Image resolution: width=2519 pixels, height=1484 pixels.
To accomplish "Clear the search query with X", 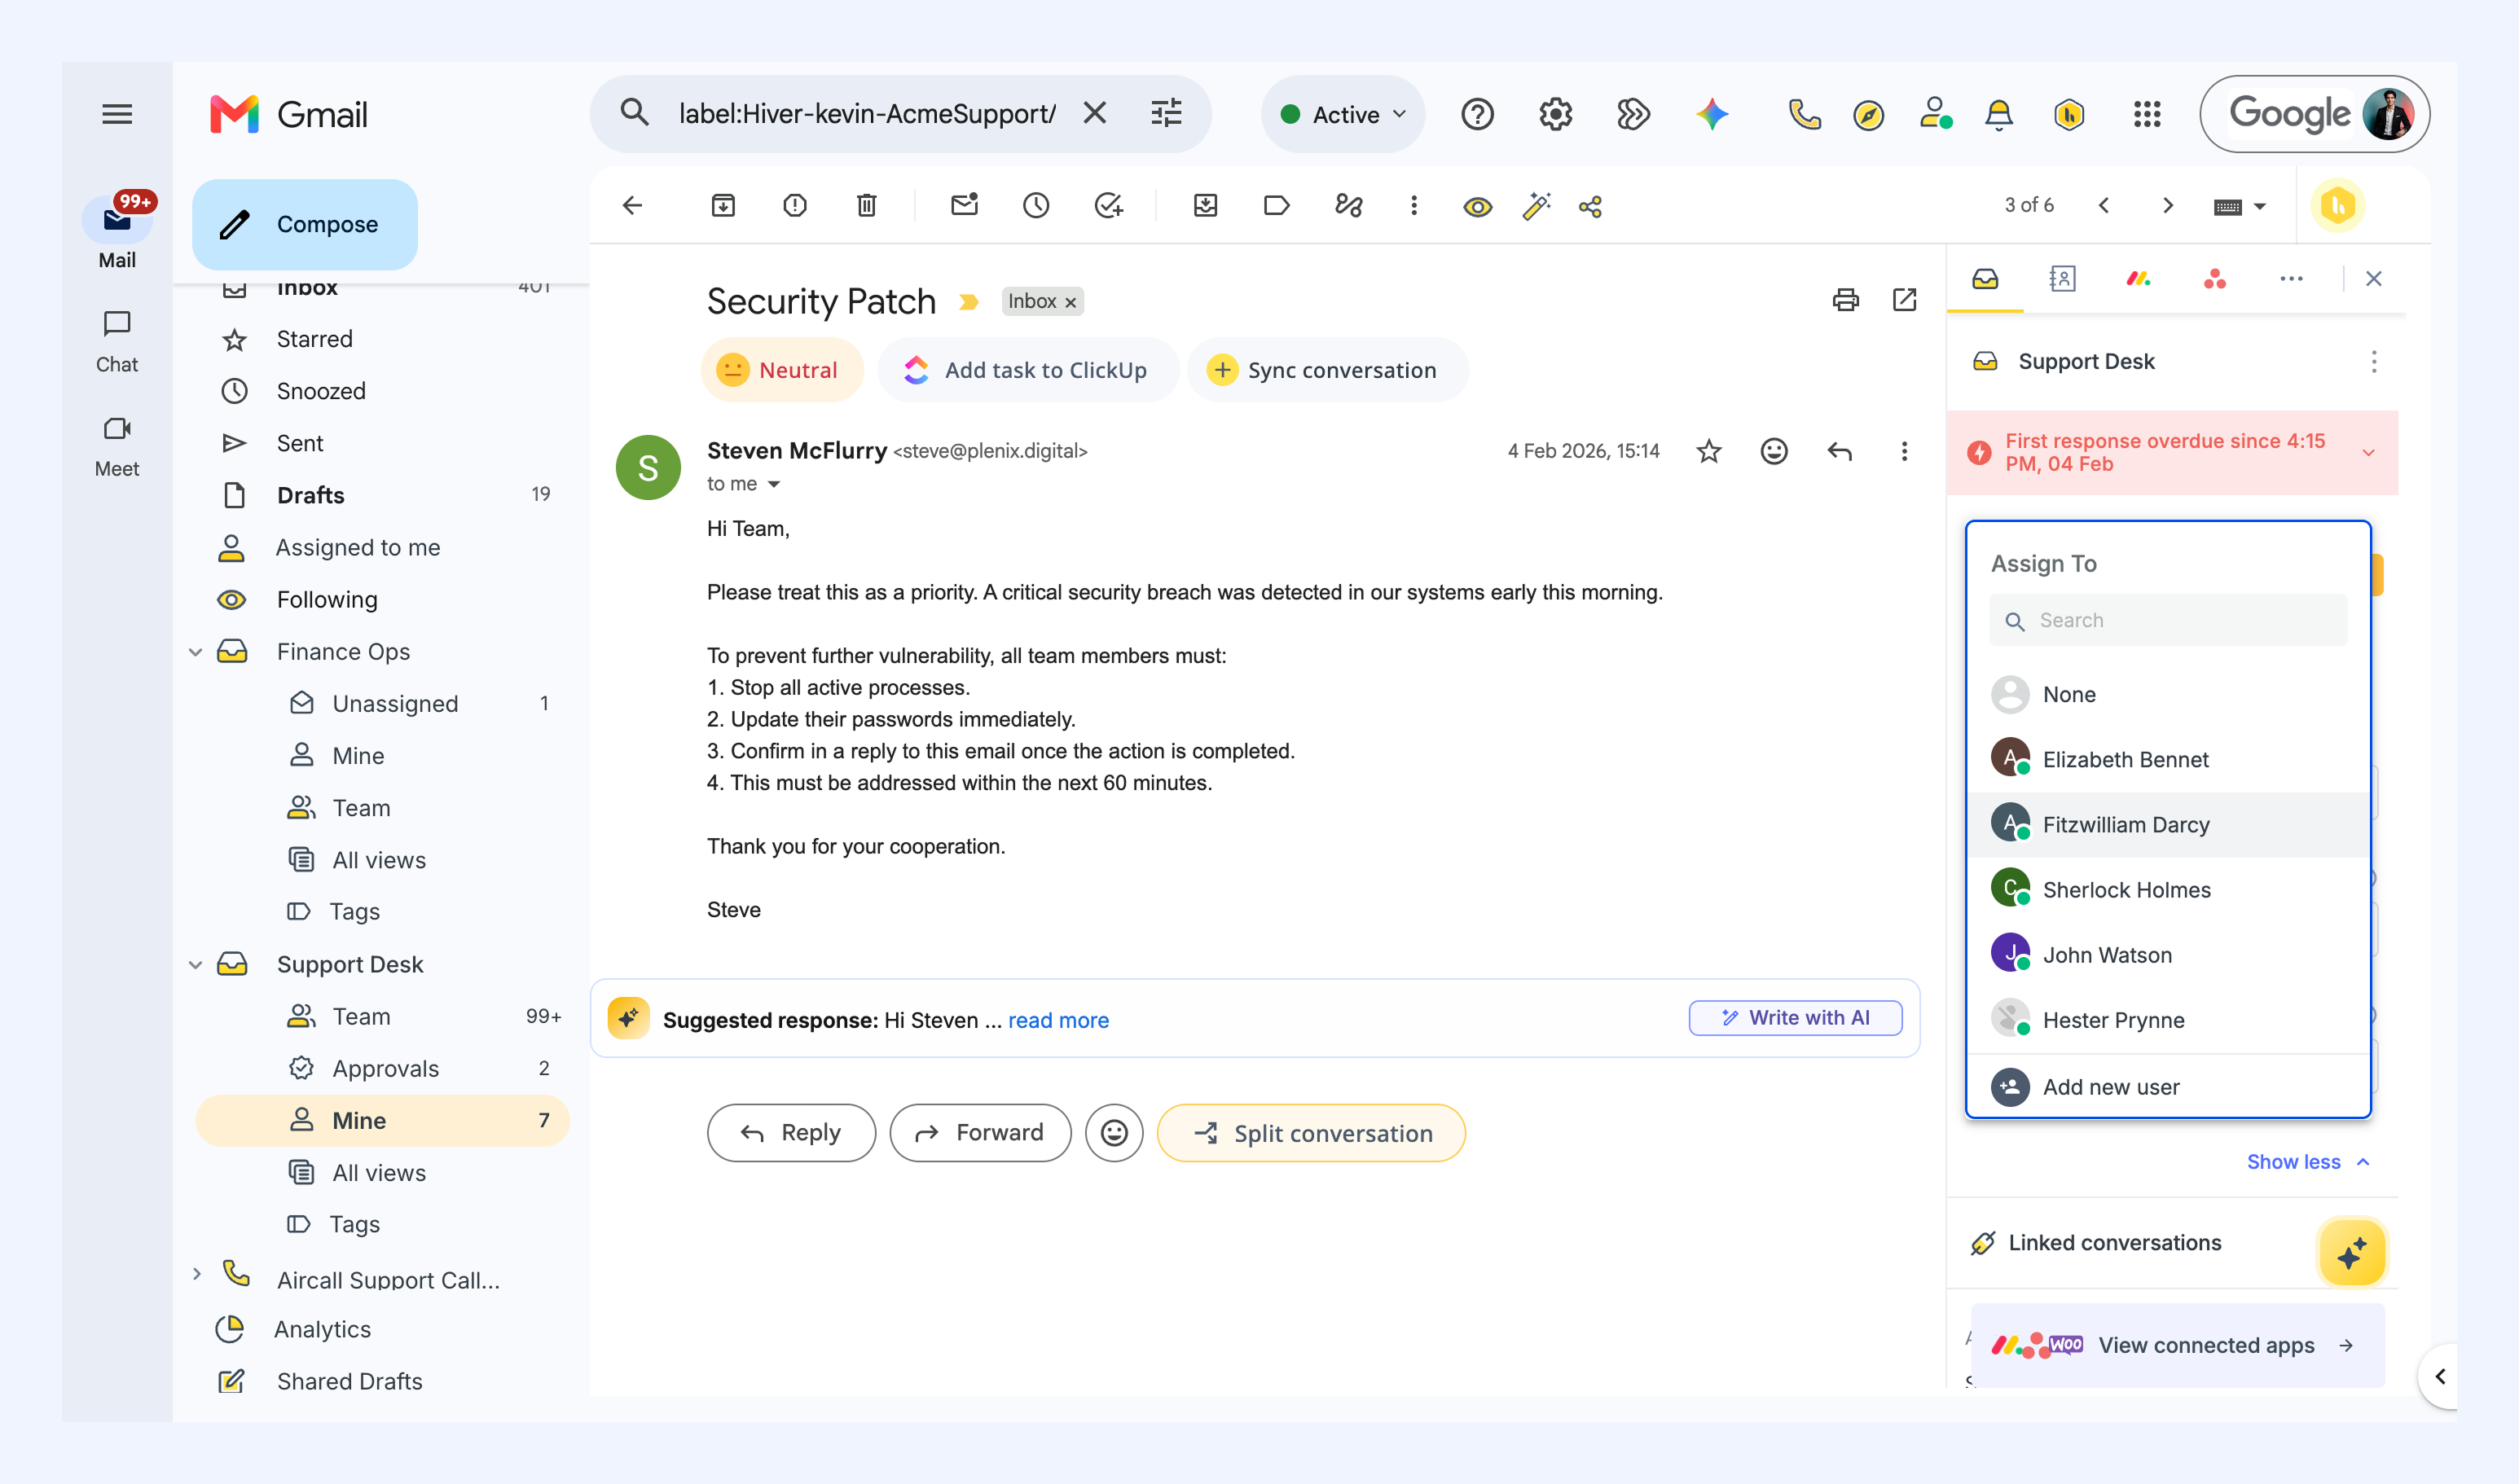I will (1095, 113).
